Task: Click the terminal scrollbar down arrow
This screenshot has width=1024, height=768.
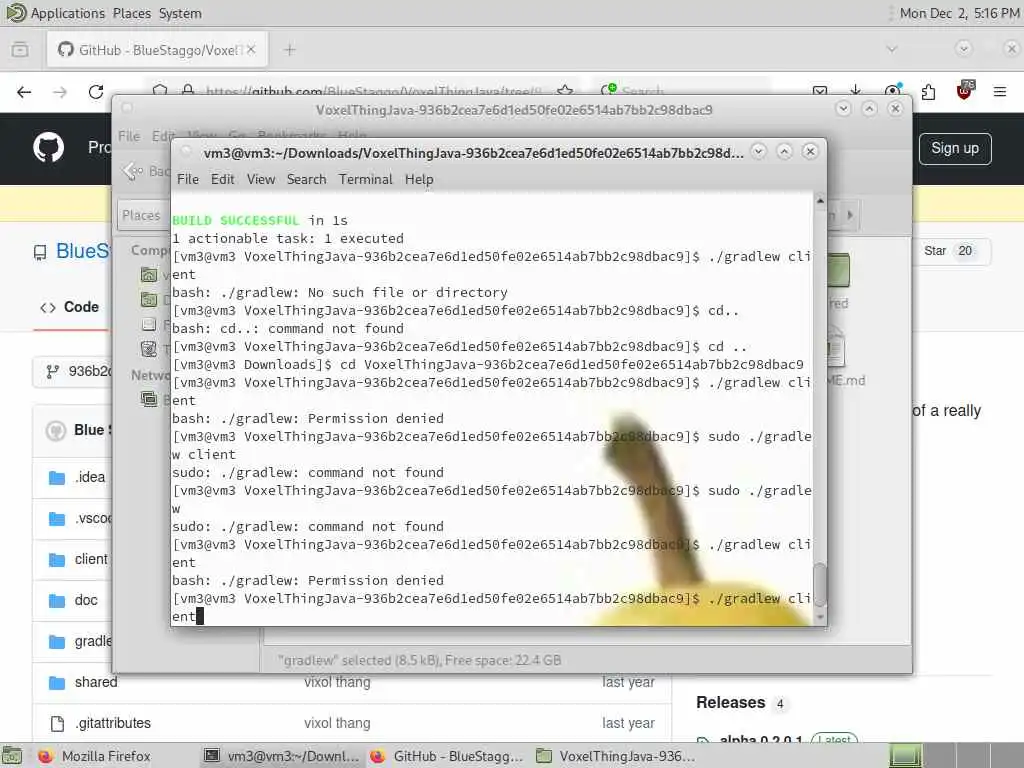Action: coord(820,617)
